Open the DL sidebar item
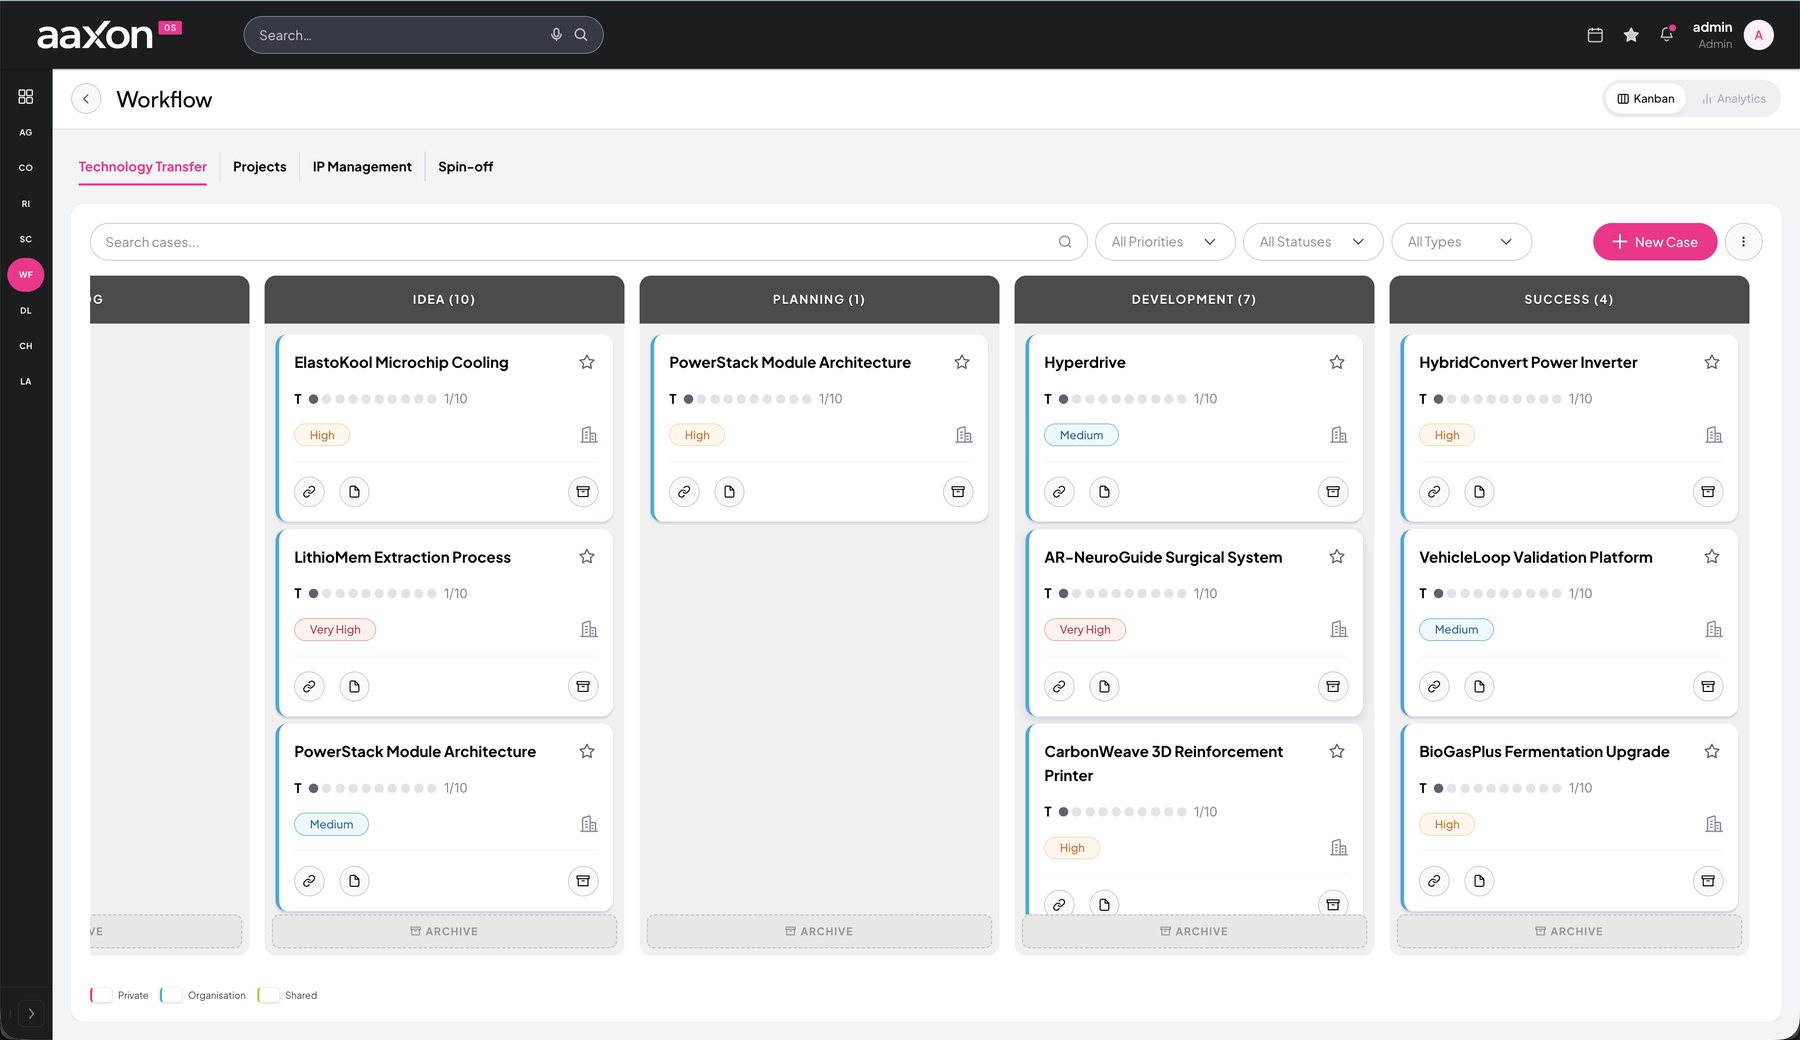The image size is (1800, 1040). (26, 310)
